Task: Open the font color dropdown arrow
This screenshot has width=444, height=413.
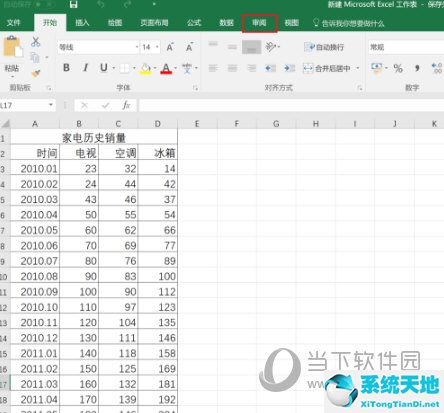Action: (175, 68)
